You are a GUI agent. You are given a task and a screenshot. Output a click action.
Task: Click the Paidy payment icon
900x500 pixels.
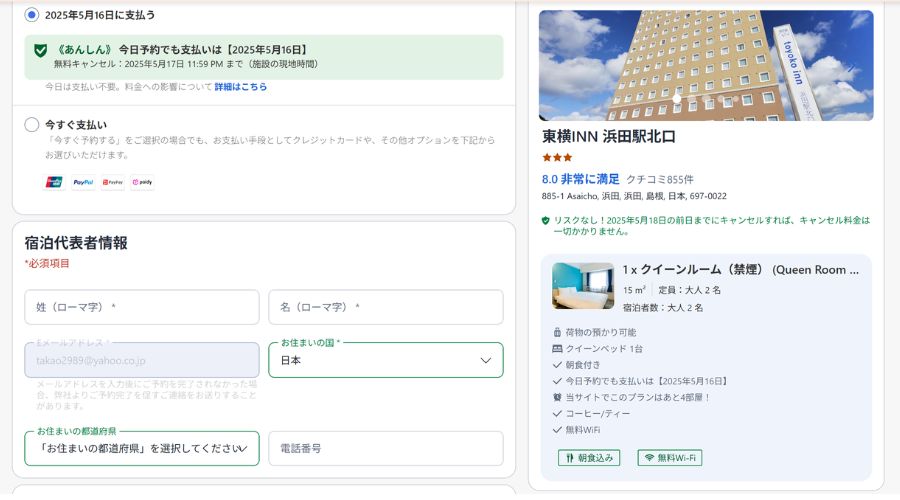pyautogui.click(x=142, y=182)
